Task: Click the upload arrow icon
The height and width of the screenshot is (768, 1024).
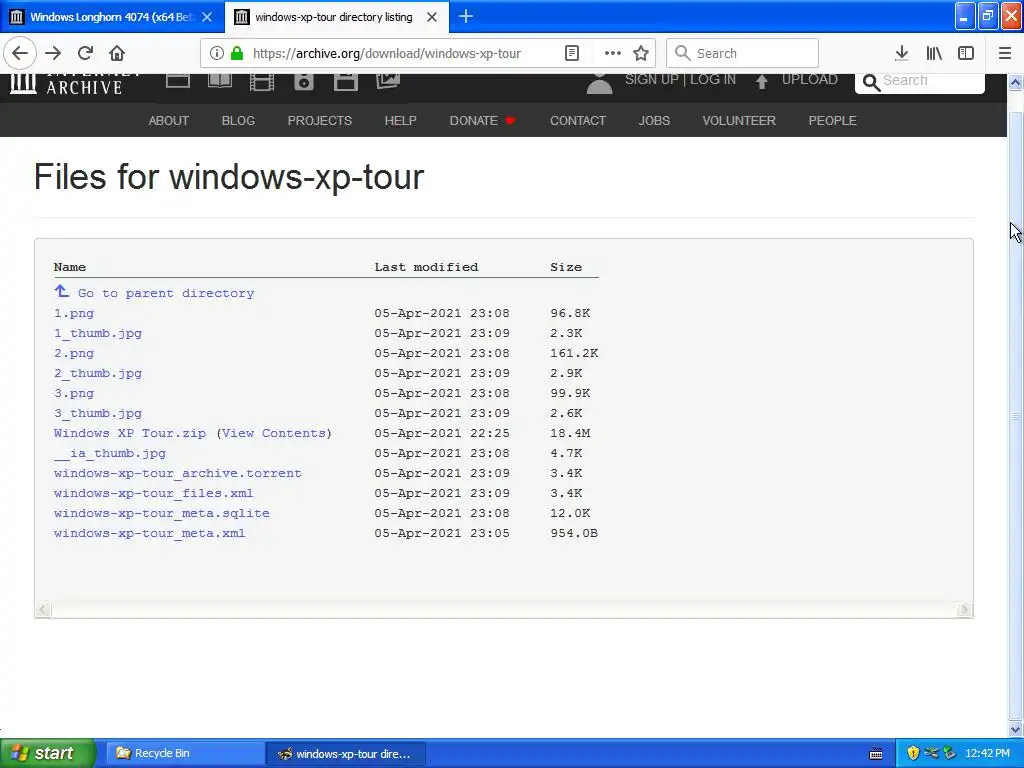Action: click(x=761, y=81)
